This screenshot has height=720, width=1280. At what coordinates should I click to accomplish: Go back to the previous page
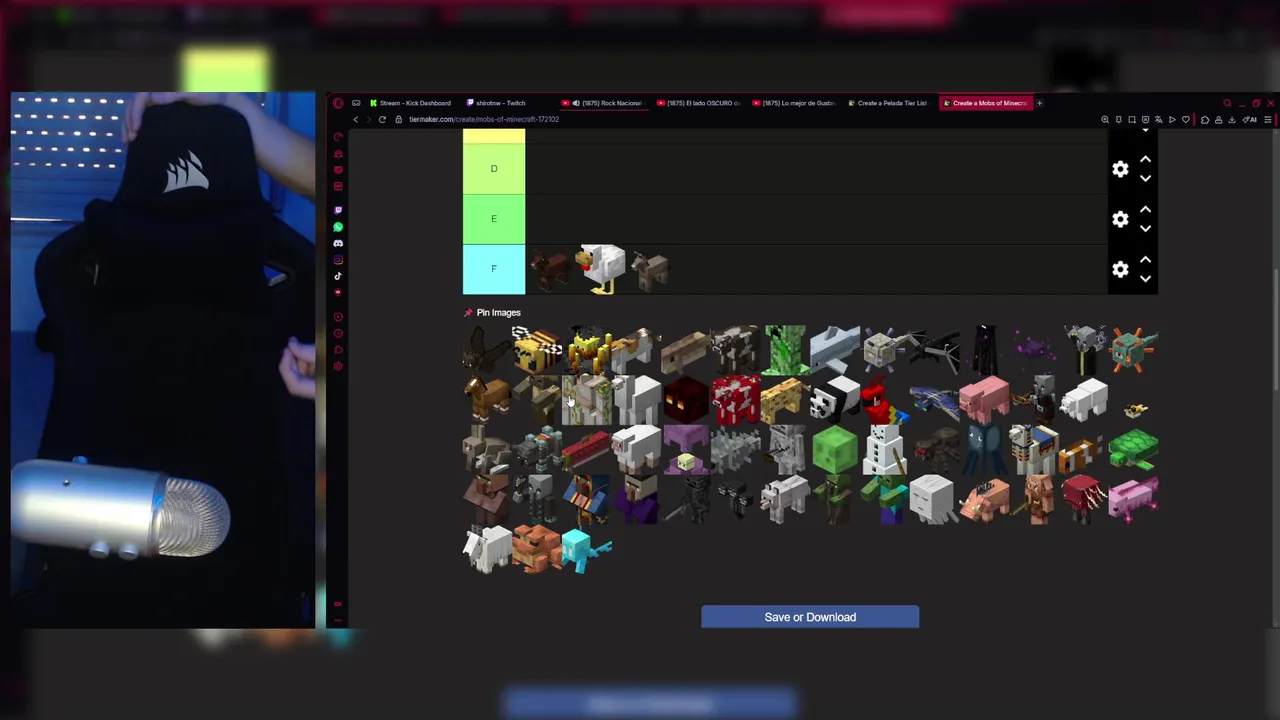pyautogui.click(x=355, y=120)
